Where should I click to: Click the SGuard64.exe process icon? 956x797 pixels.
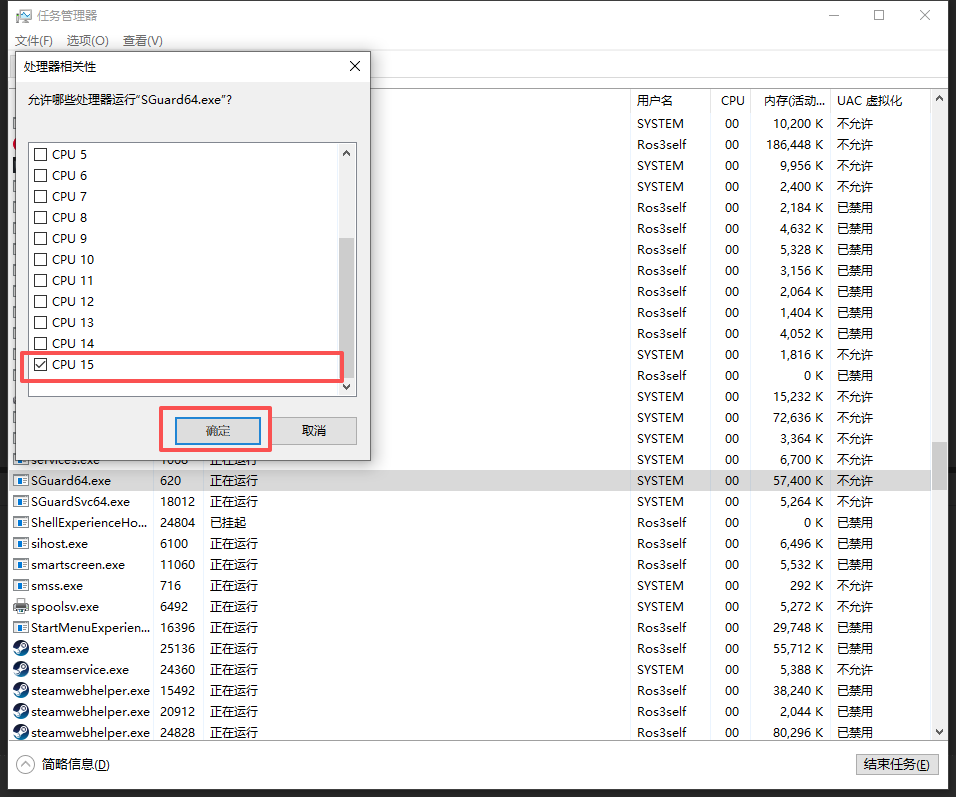pos(21,480)
